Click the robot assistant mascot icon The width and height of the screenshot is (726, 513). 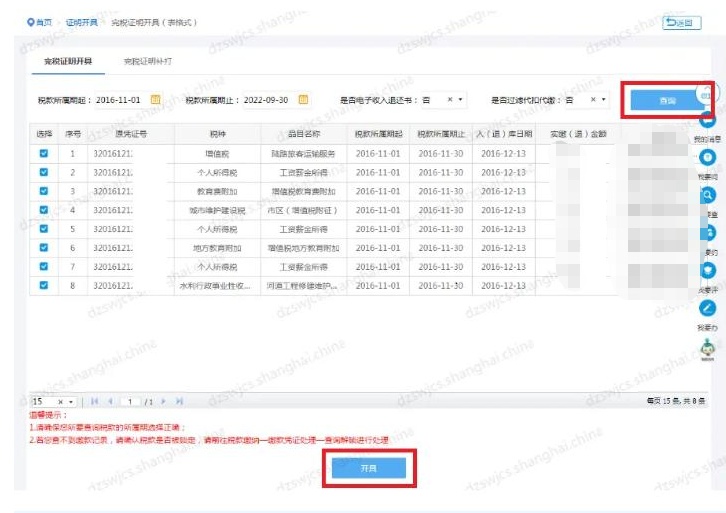click(x=707, y=348)
